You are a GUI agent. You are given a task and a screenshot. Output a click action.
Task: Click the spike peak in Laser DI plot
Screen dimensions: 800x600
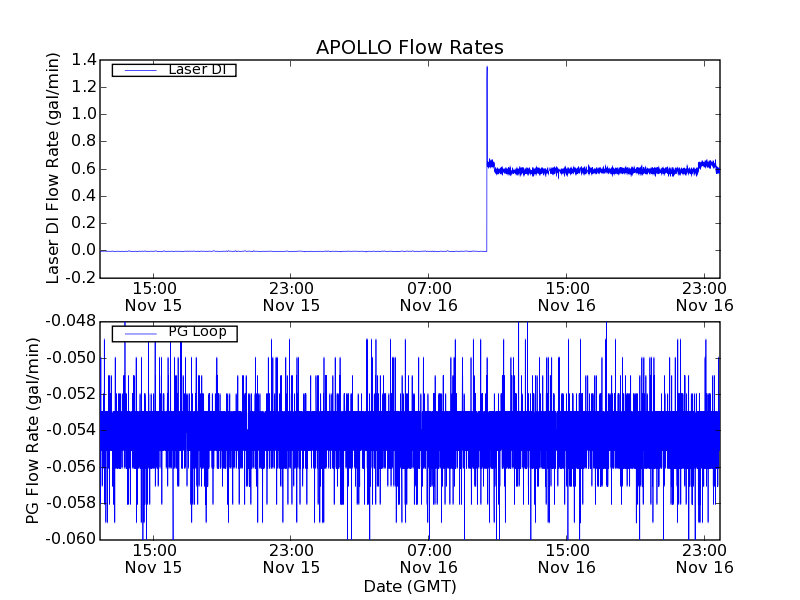point(487,68)
